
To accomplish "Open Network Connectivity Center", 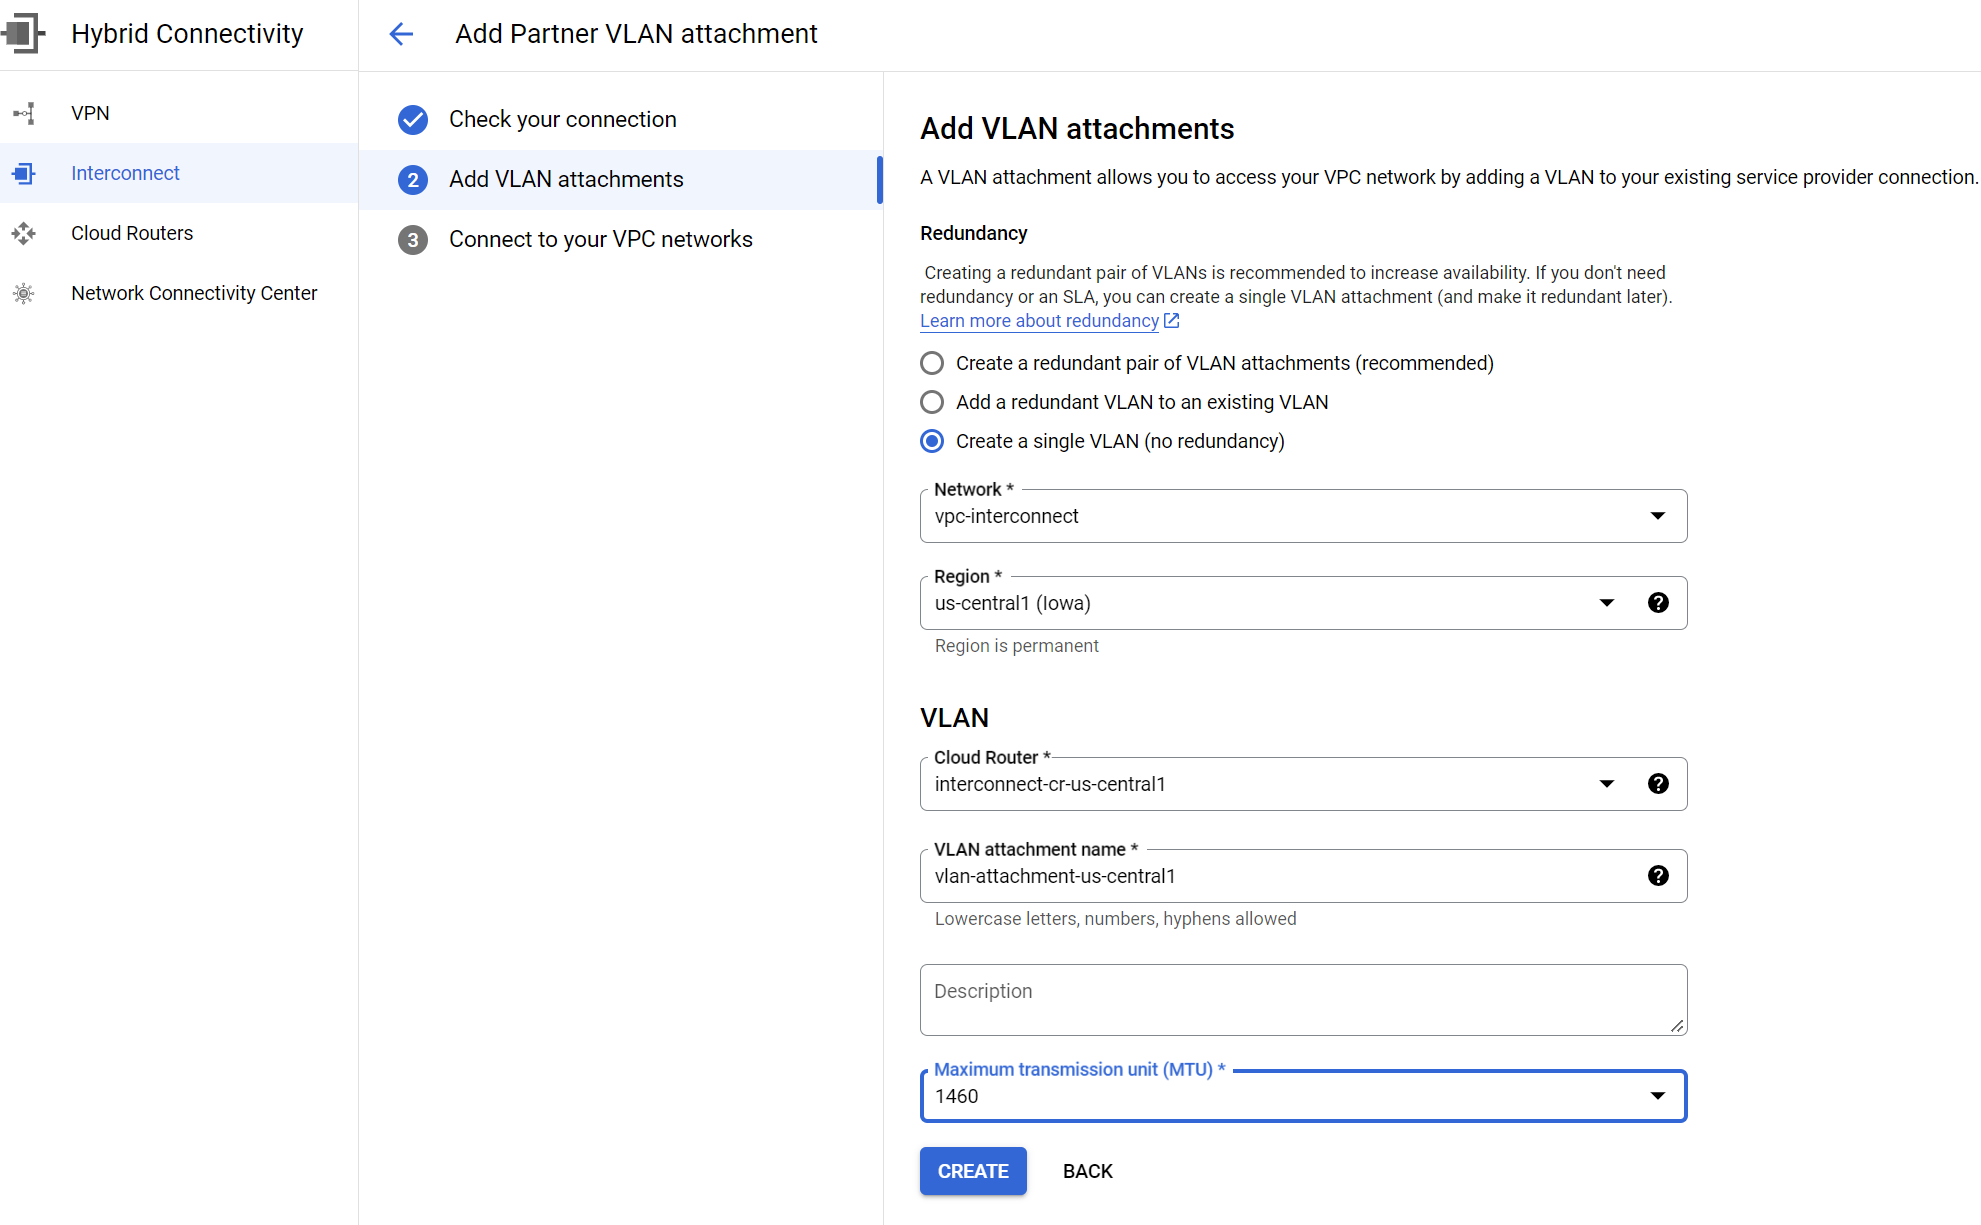I will (x=194, y=293).
